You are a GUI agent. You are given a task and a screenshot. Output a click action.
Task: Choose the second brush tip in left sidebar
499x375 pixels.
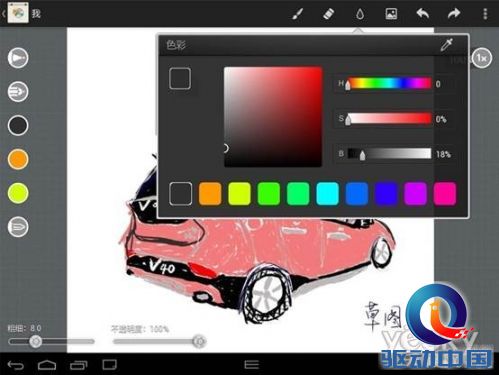pos(18,92)
